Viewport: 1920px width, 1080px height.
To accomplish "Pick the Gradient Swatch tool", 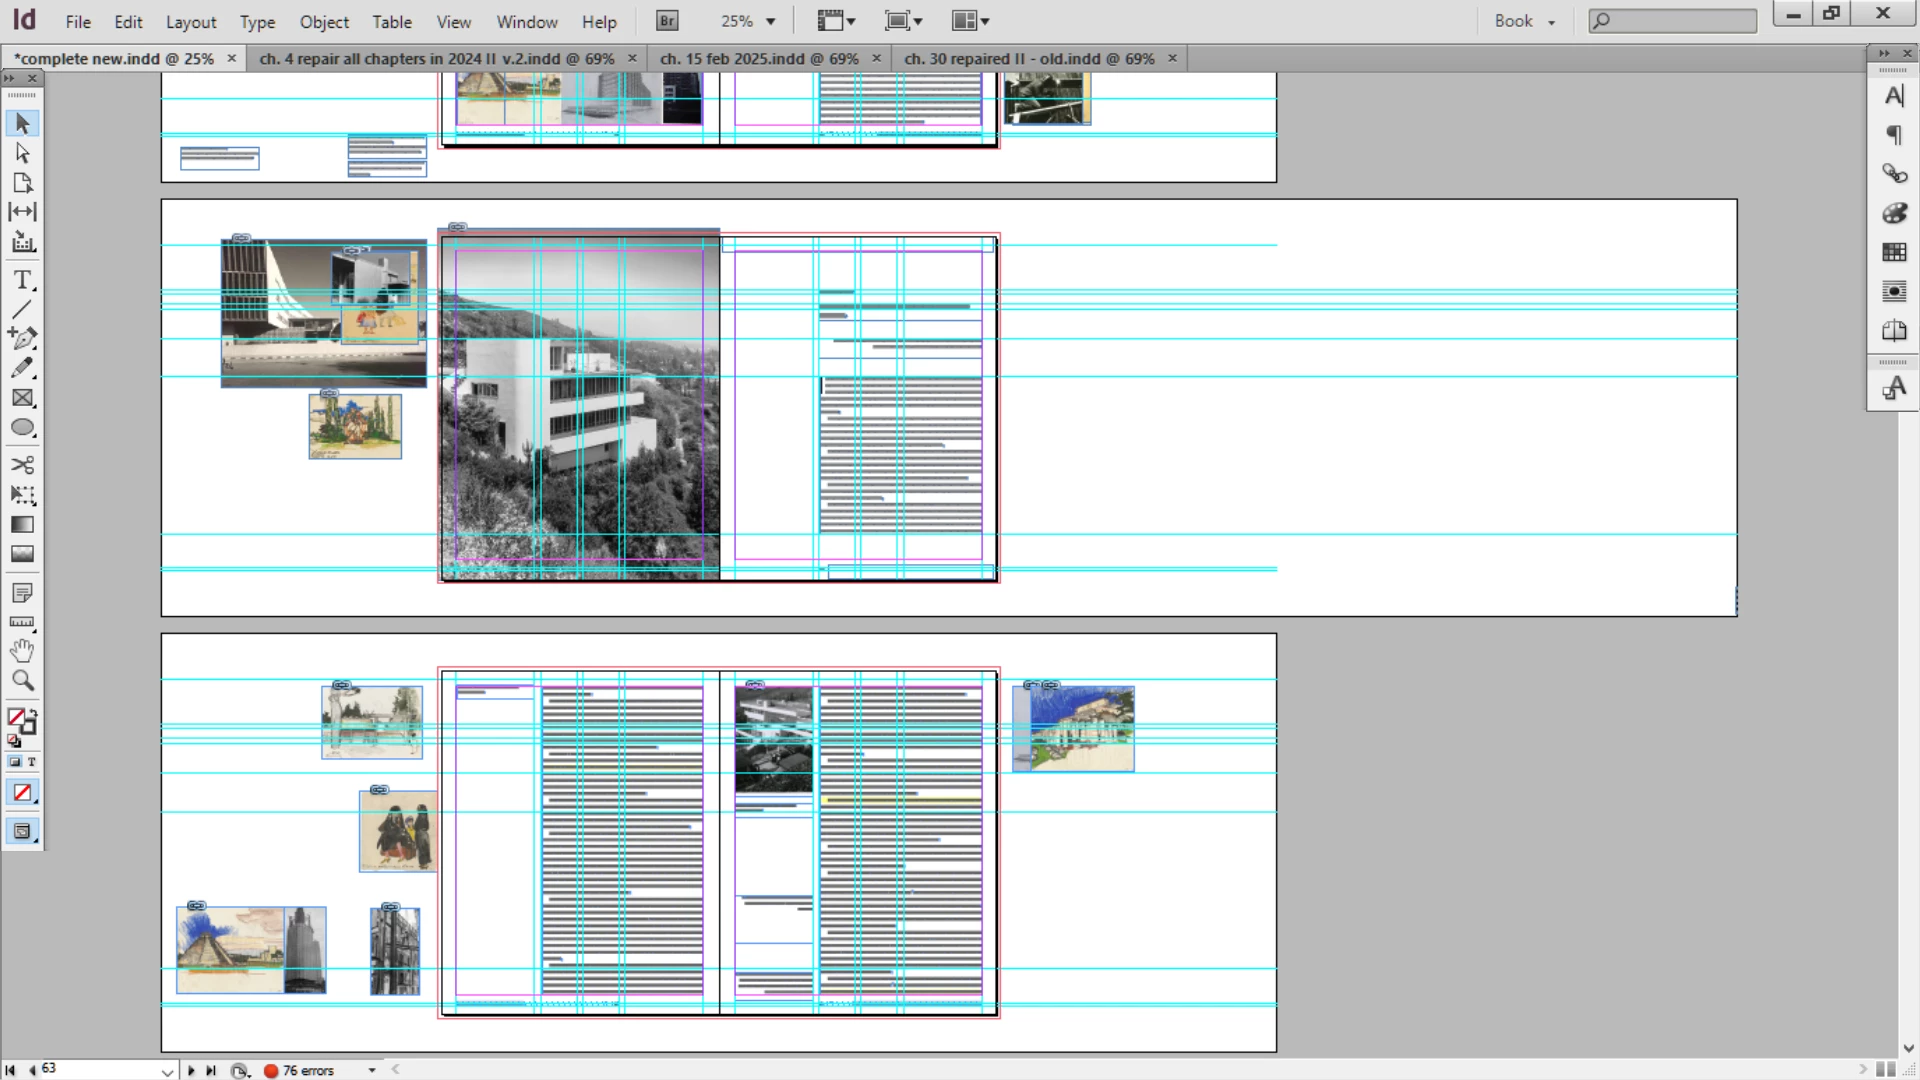I will 22,525.
